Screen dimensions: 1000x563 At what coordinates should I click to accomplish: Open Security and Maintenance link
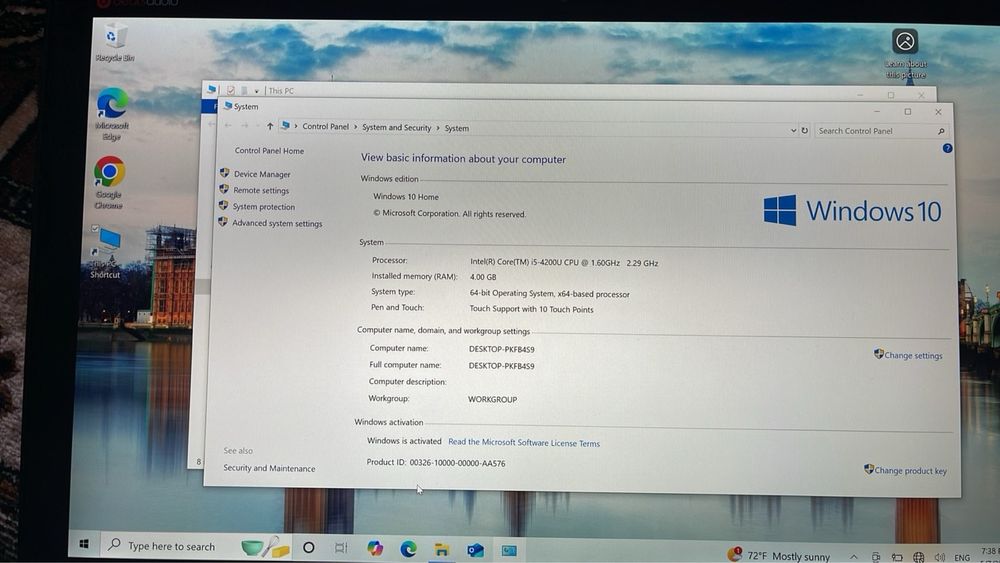point(269,468)
